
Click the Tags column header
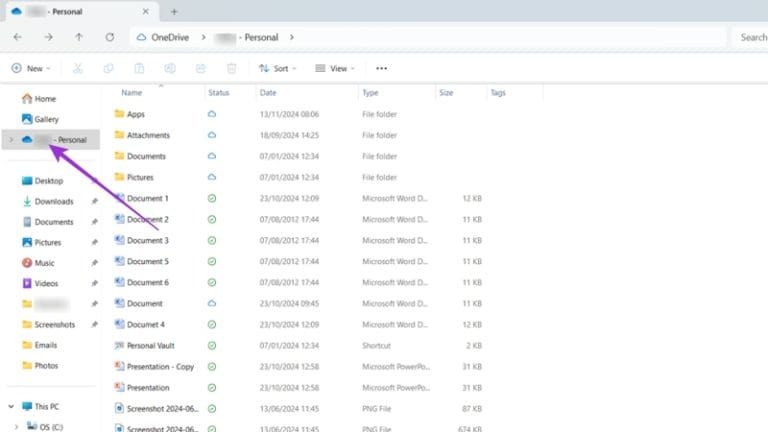pos(498,93)
